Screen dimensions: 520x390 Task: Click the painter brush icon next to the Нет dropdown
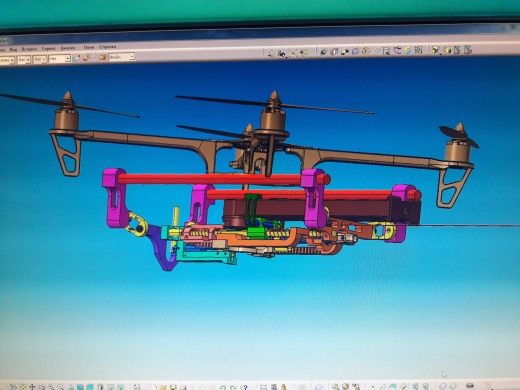pos(77,58)
